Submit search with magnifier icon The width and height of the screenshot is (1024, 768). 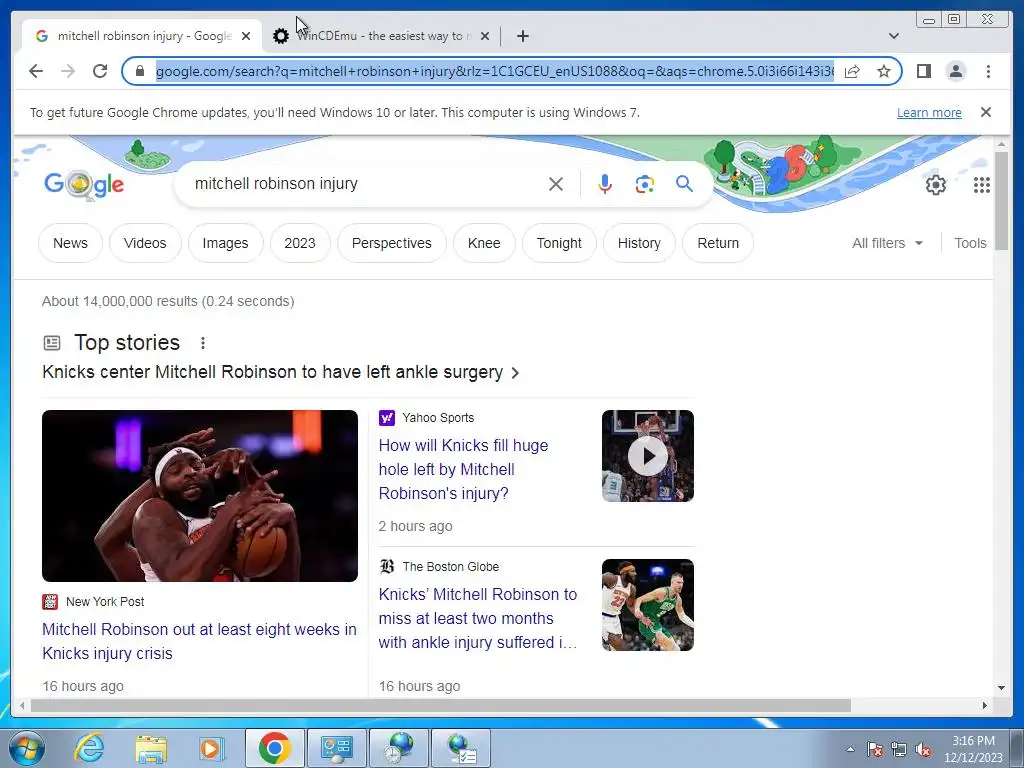684,184
